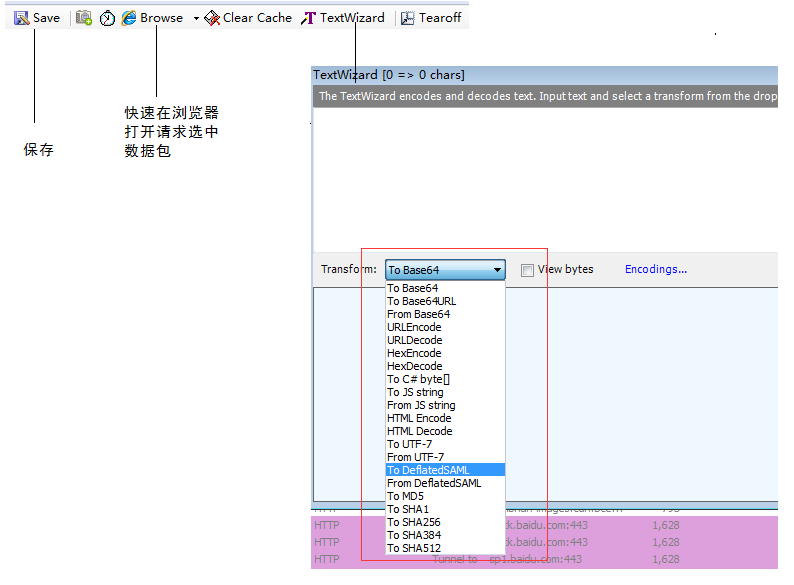Screen dimensions: 794x585
Task: Click the timer stopwatch icon in toolbar
Action: [107, 19]
